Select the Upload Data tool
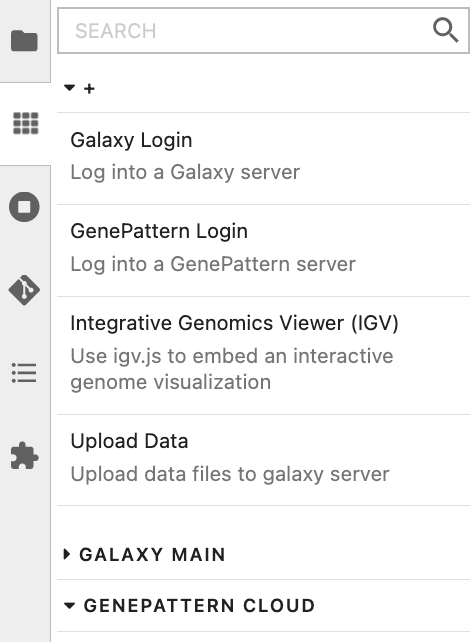The height and width of the screenshot is (642, 475). coord(263,460)
